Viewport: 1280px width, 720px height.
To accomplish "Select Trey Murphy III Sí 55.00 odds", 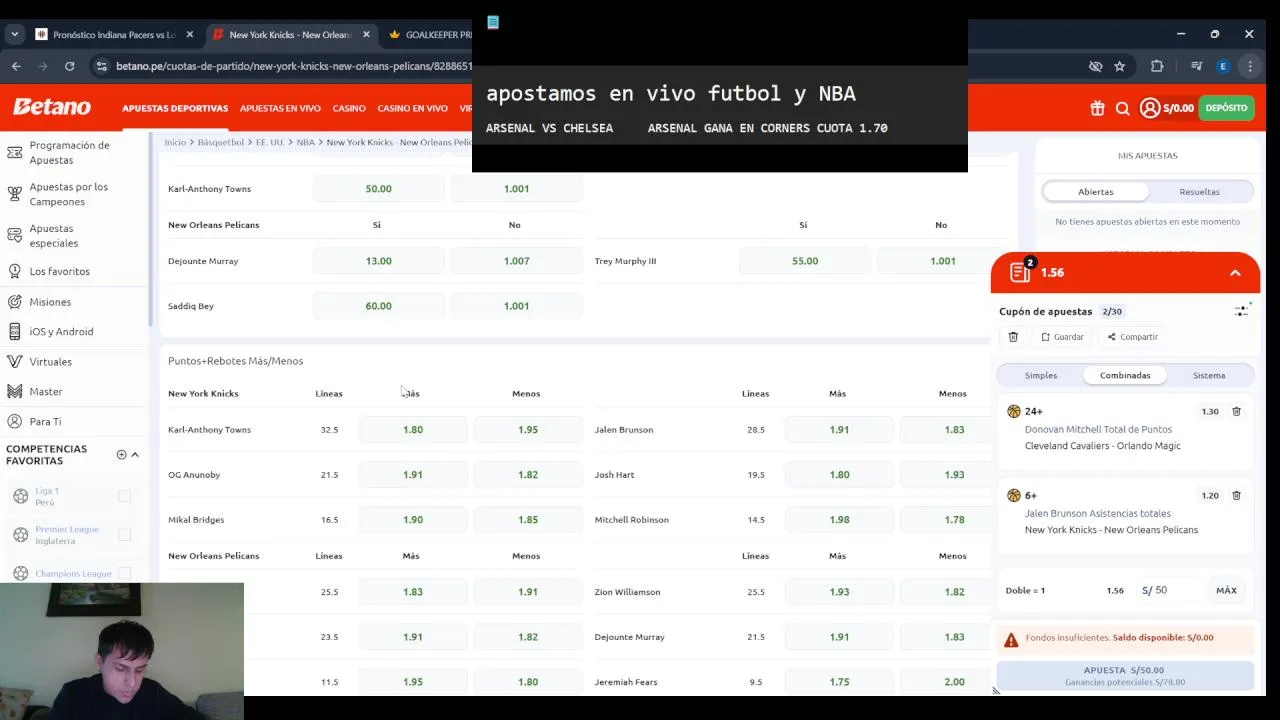I will click(x=804, y=261).
